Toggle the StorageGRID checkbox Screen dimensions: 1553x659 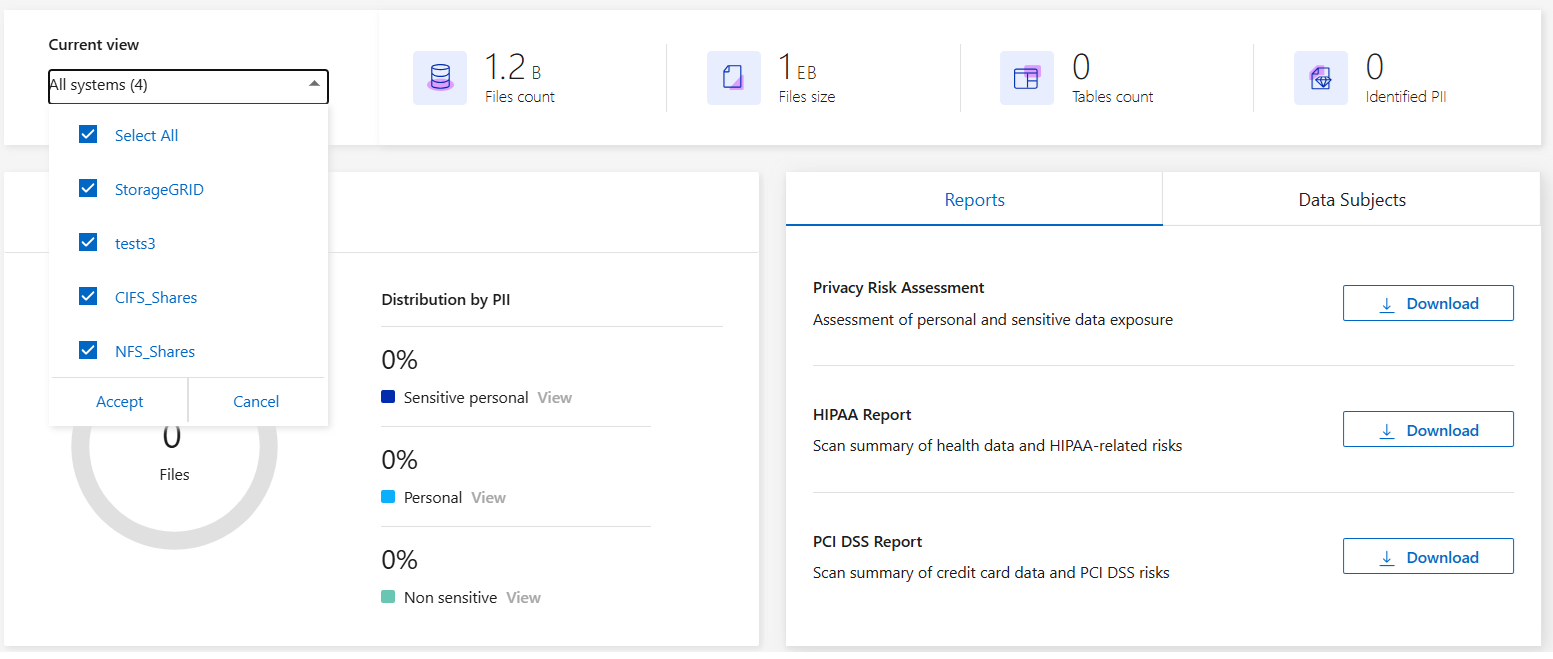[x=88, y=189]
